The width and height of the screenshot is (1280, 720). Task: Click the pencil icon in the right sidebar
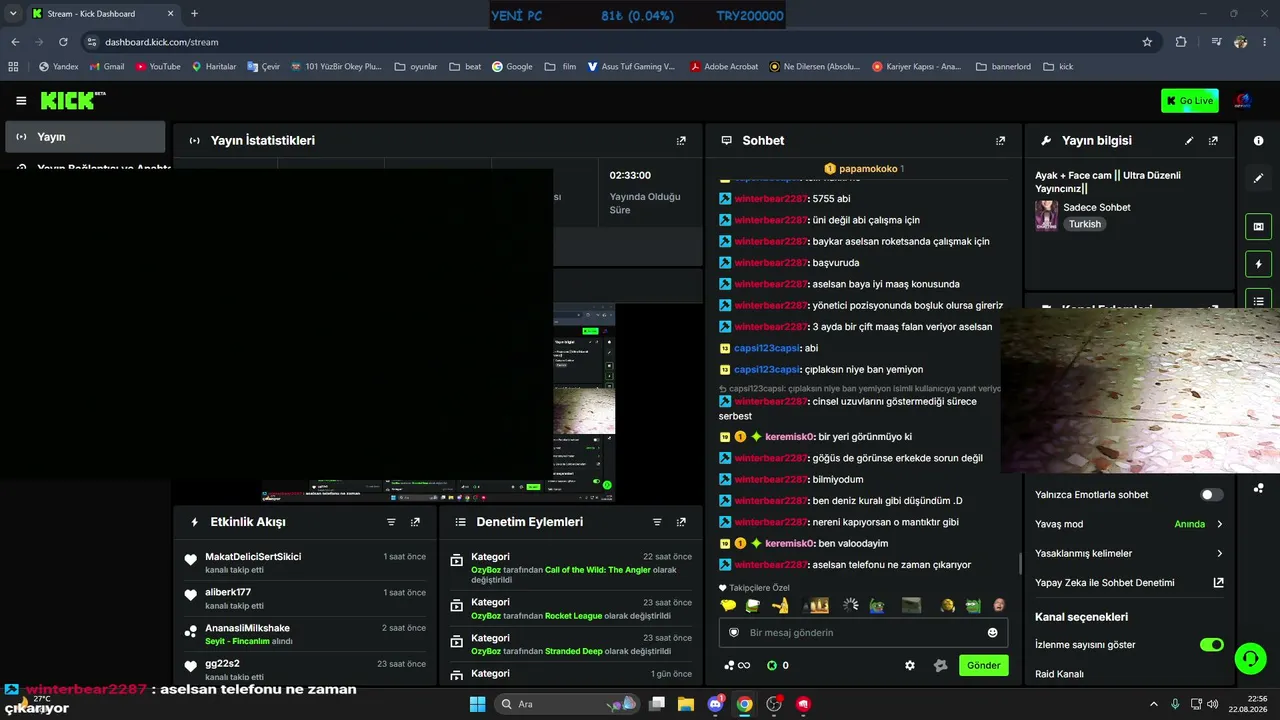(1258, 178)
